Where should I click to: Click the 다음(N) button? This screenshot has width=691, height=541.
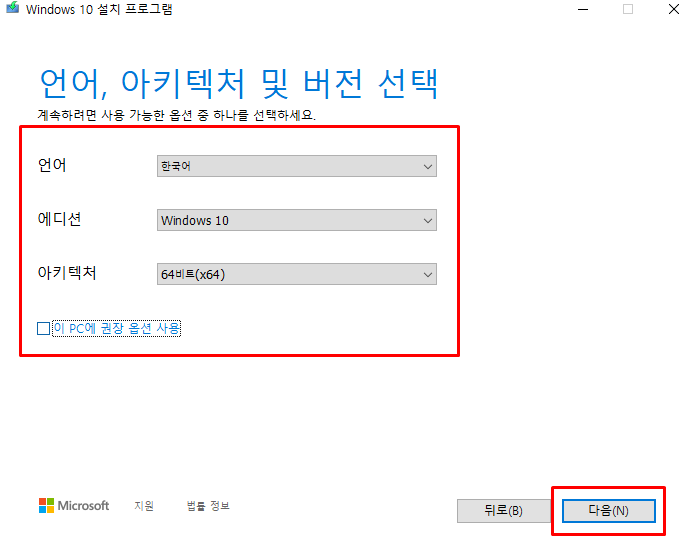609,511
